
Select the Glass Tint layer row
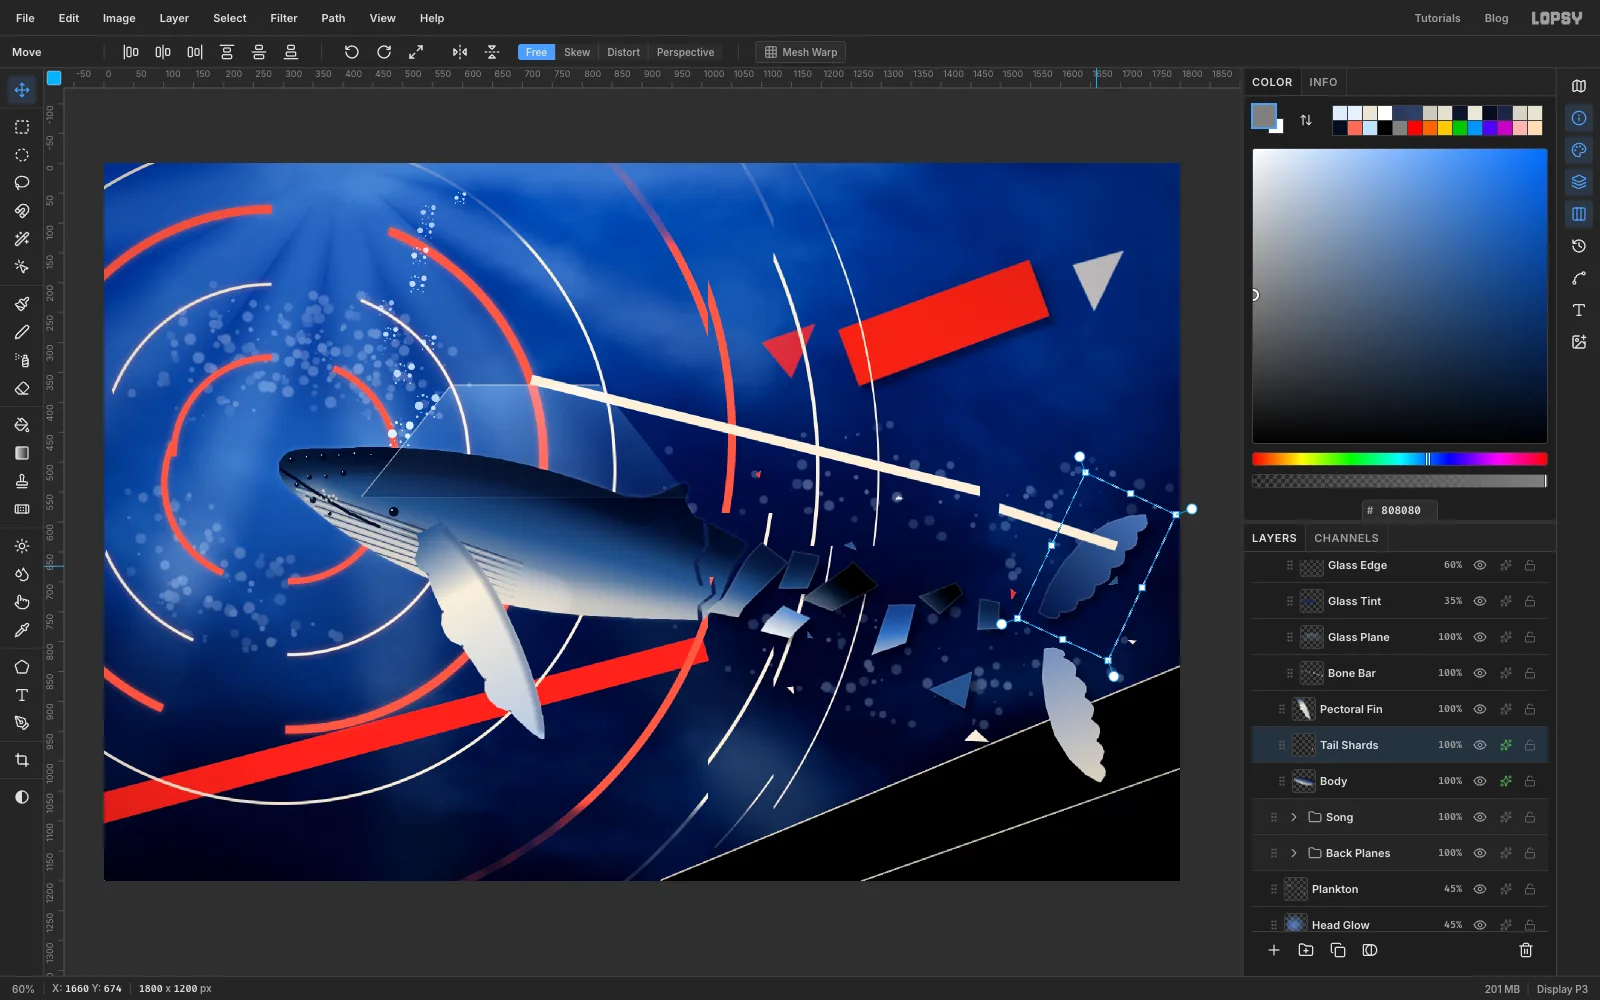pos(1400,601)
